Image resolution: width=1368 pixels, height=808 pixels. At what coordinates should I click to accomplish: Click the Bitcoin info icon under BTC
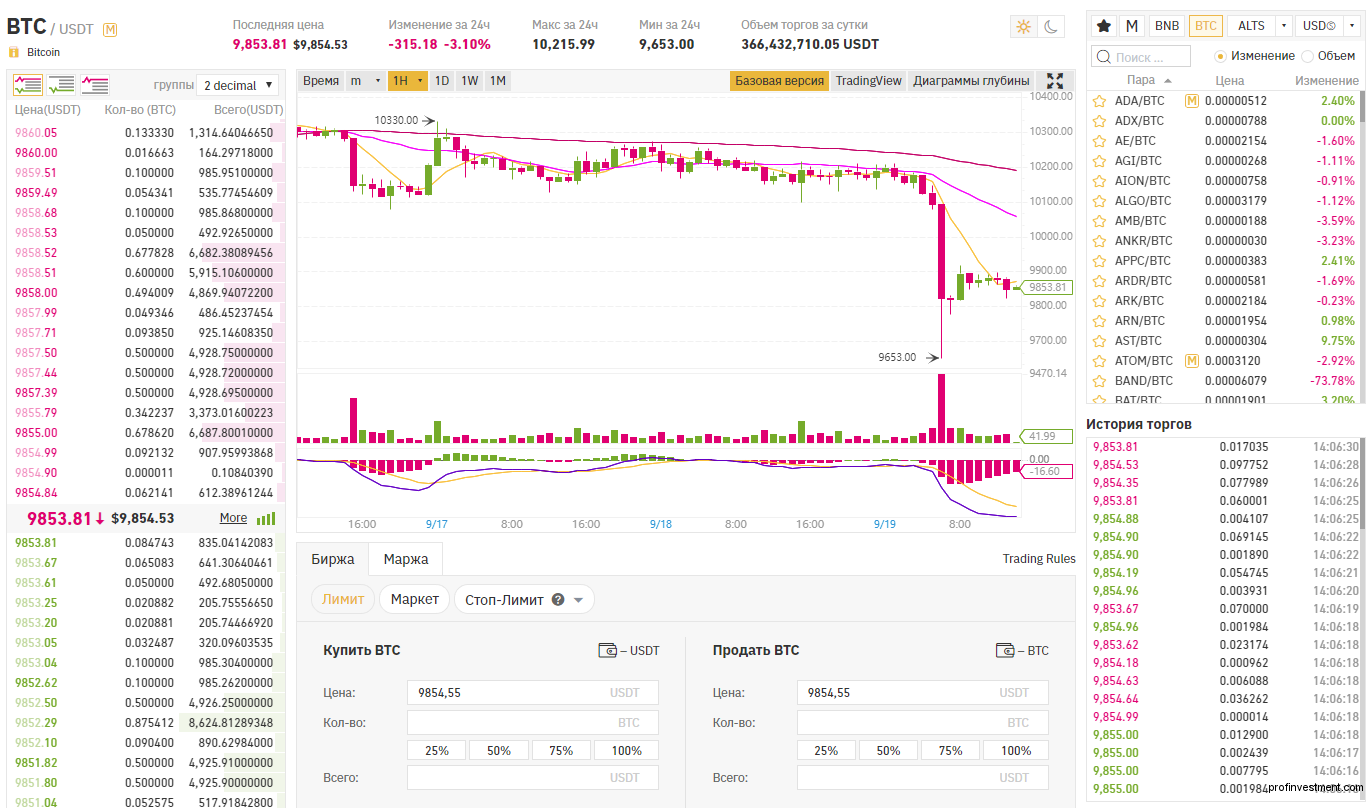point(14,52)
